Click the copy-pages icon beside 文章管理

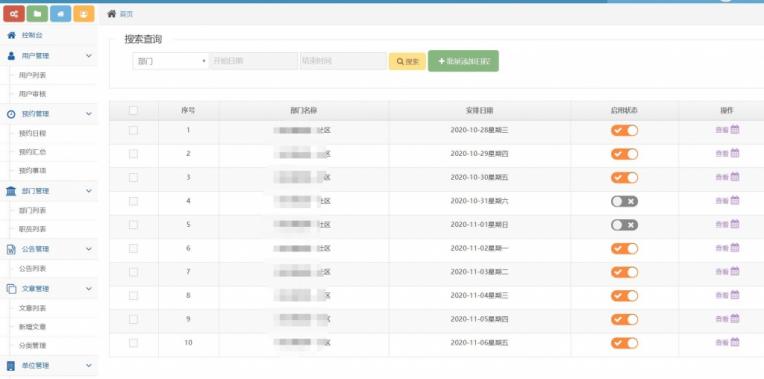pos(11,289)
